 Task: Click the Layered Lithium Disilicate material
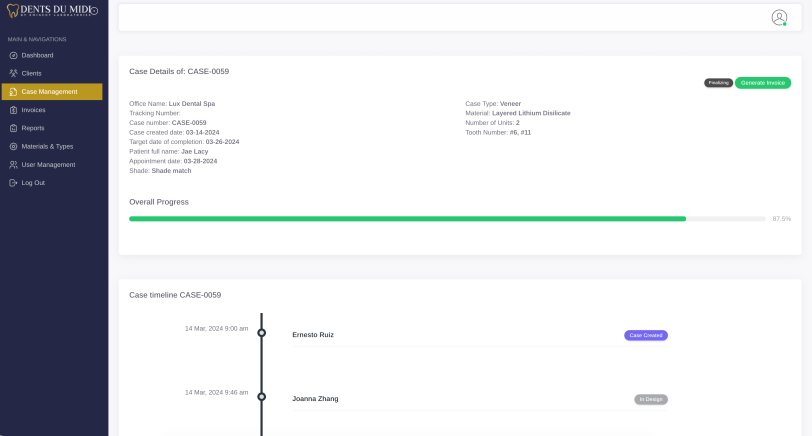531,113
